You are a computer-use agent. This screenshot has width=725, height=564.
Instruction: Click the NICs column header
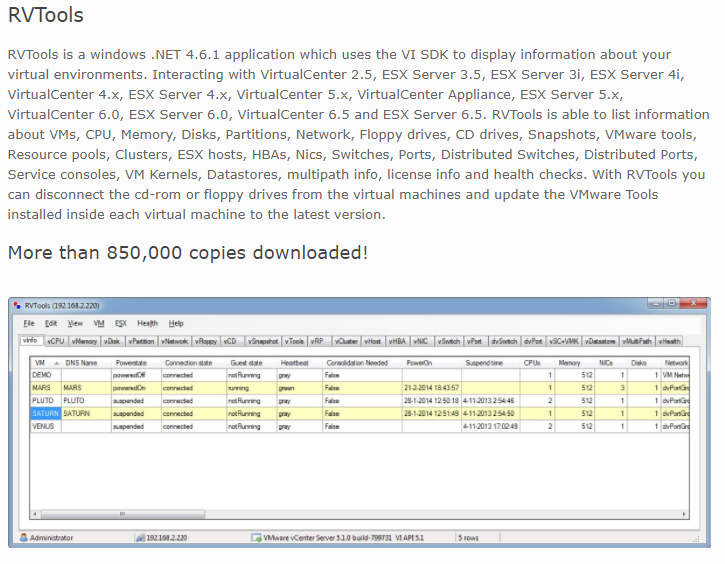[610, 363]
